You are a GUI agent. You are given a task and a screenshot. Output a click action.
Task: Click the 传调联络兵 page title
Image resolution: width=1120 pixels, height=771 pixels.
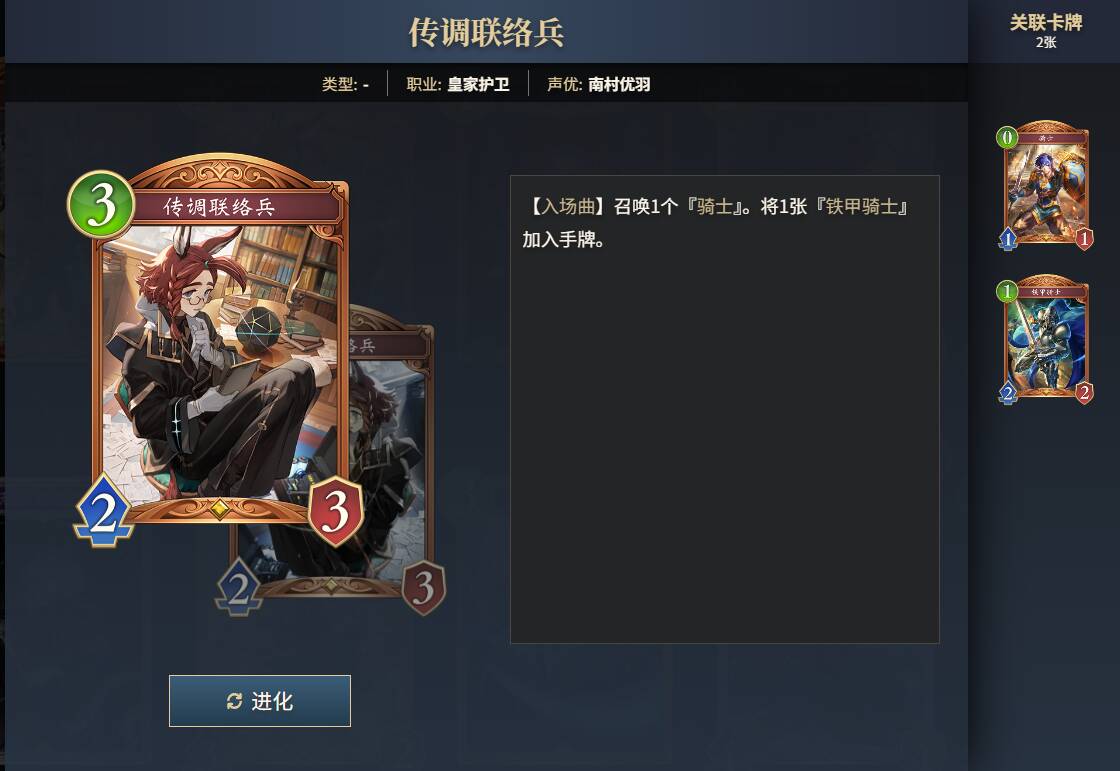(486, 32)
